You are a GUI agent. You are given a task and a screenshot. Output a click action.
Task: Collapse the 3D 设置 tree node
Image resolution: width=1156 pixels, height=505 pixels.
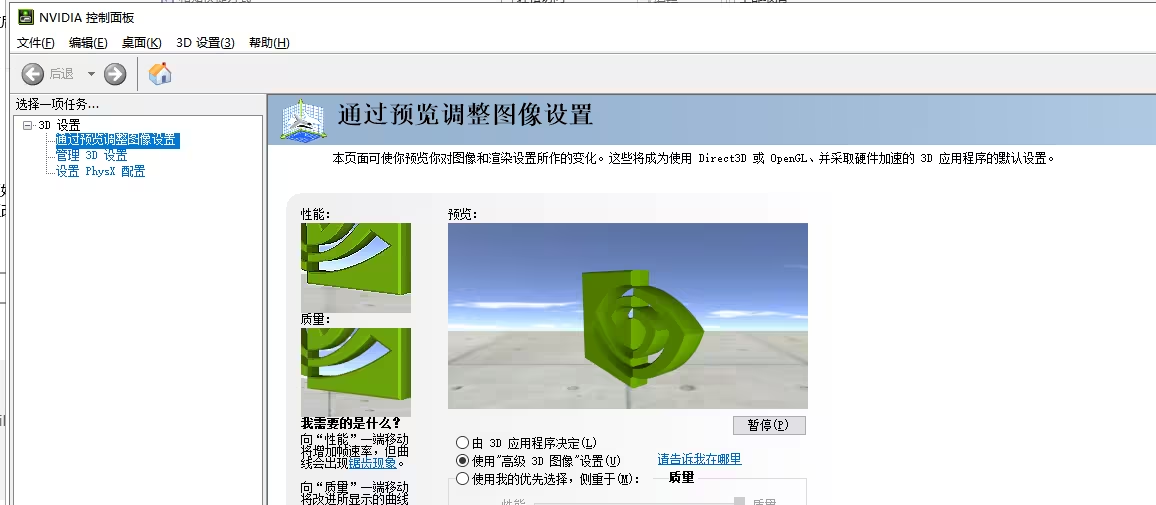[27, 125]
